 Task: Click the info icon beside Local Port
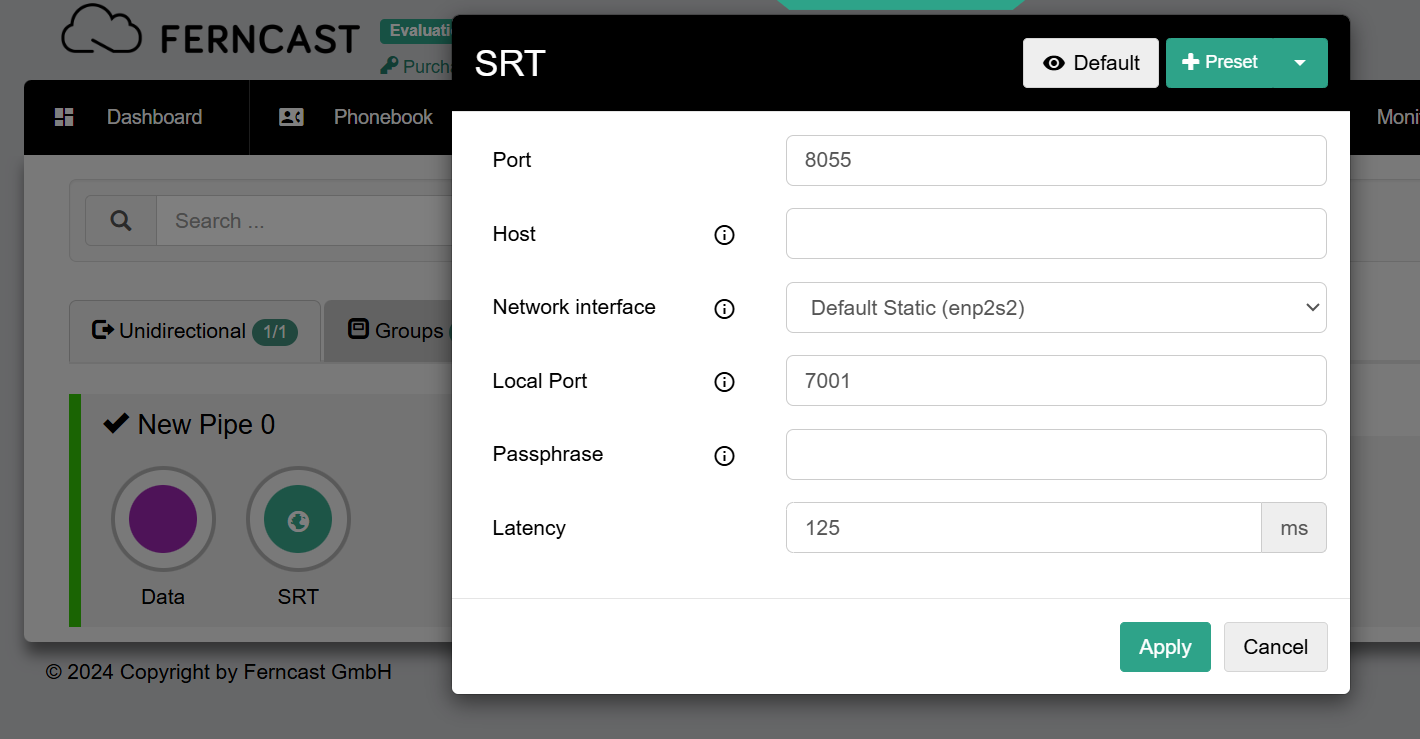pos(724,382)
